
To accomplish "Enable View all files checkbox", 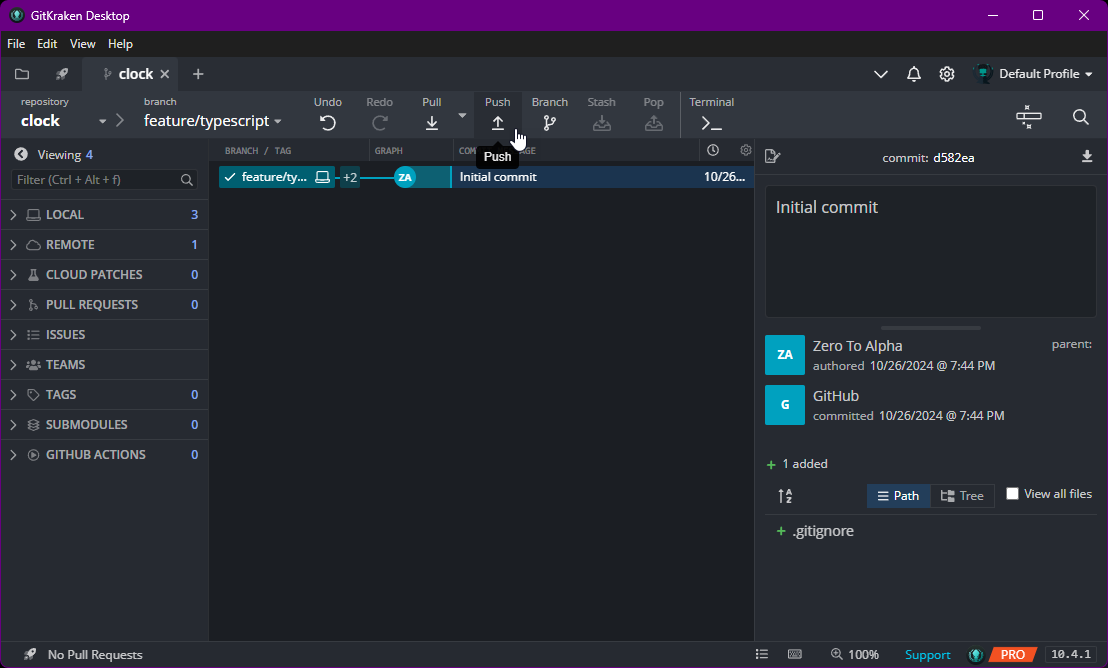I will (x=1012, y=493).
